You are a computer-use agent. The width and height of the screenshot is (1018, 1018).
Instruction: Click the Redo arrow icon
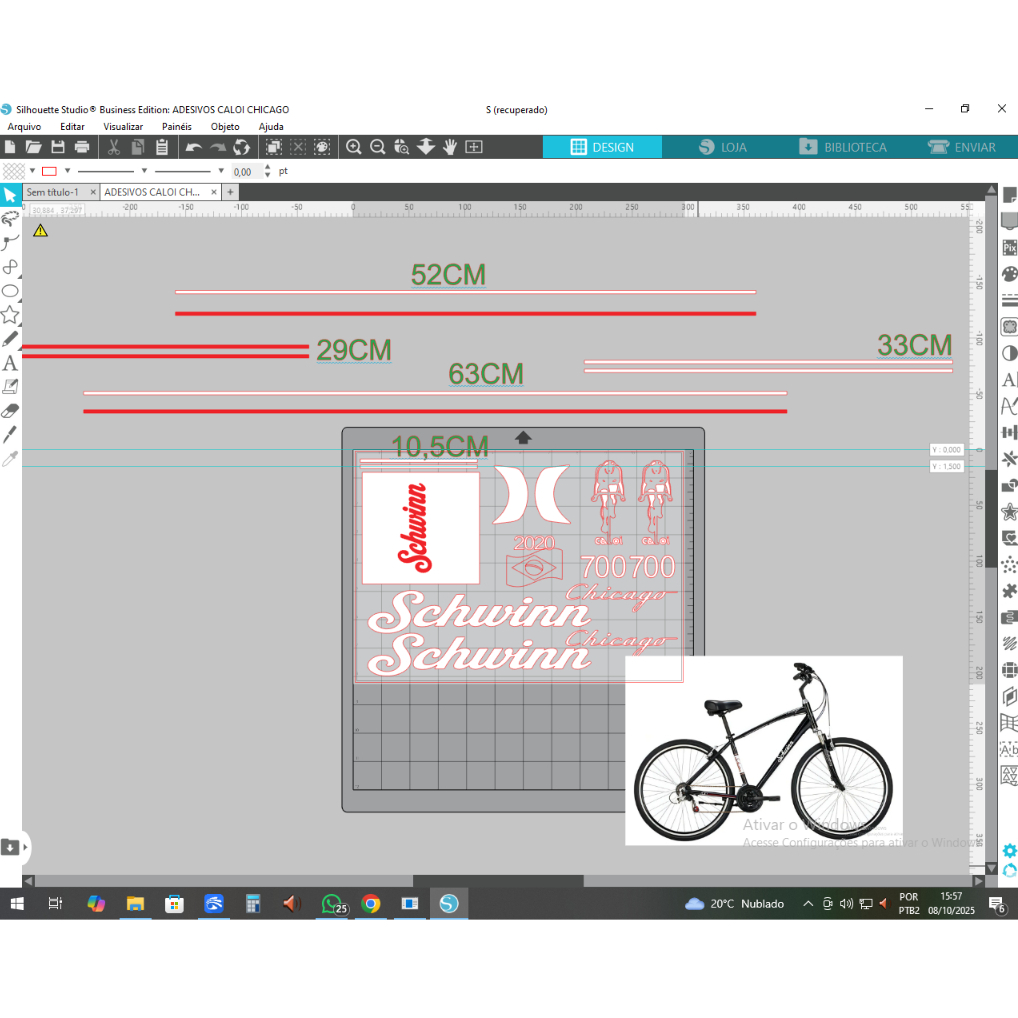pyautogui.click(x=217, y=147)
